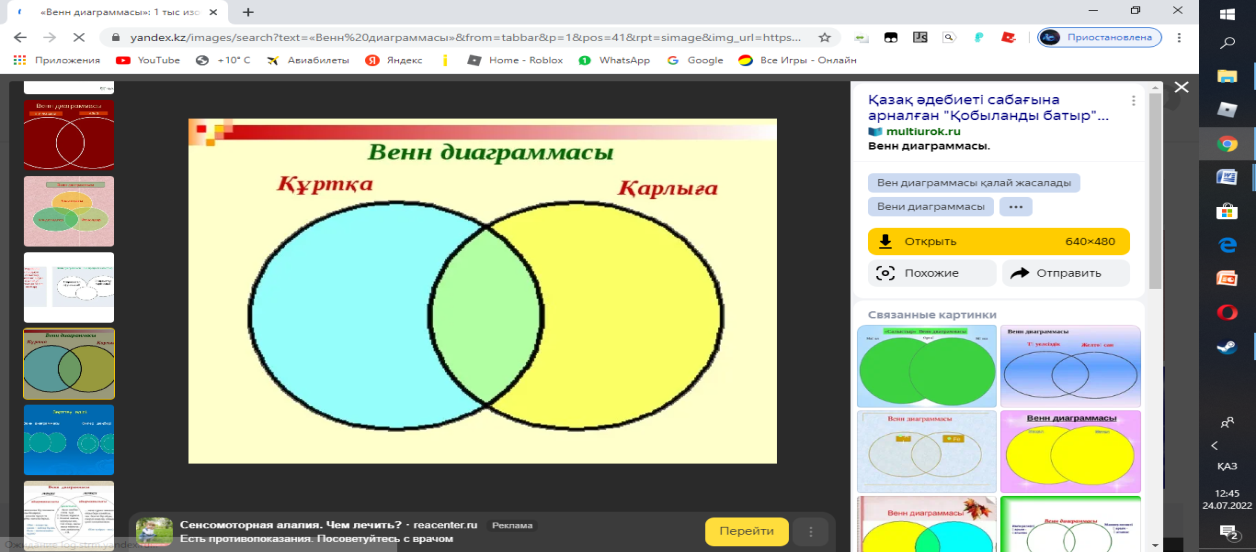Open the Яндекс bookmark
Image resolution: width=1256 pixels, height=552 pixels.
[x=394, y=60]
